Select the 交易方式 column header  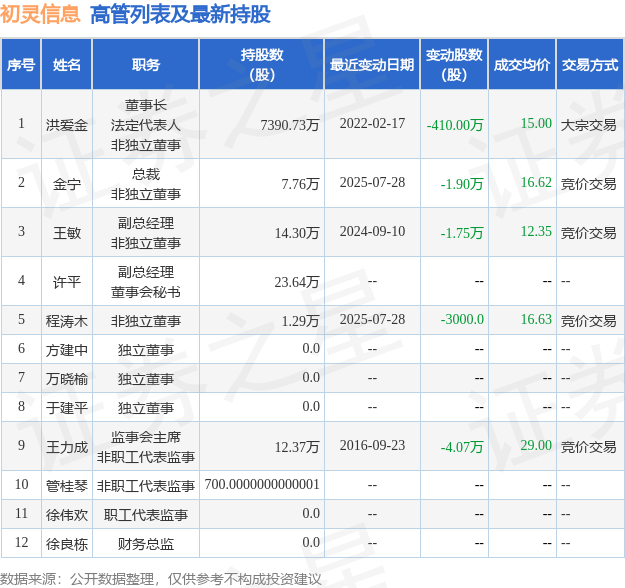(x=590, y=65)
